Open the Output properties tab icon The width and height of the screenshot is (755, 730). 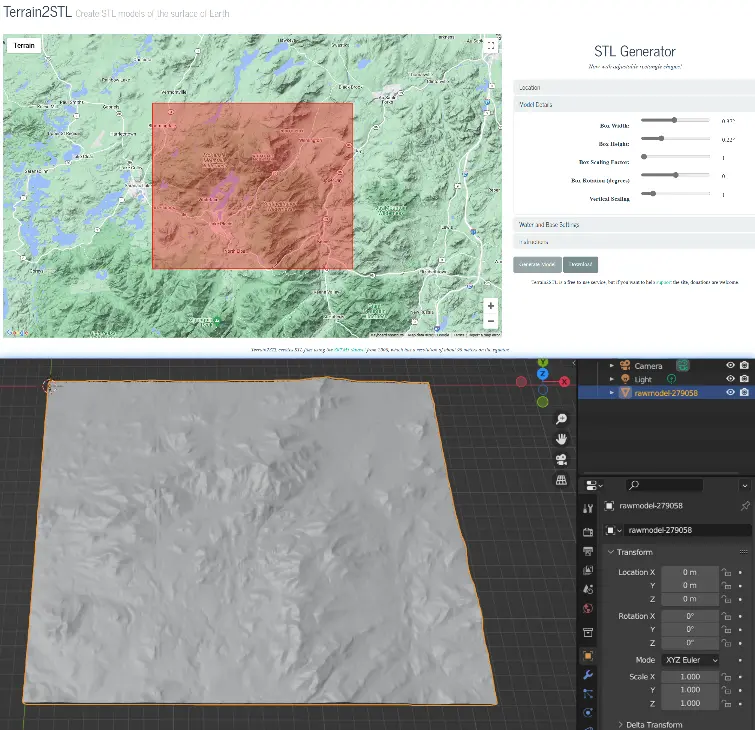click(588, 551)
